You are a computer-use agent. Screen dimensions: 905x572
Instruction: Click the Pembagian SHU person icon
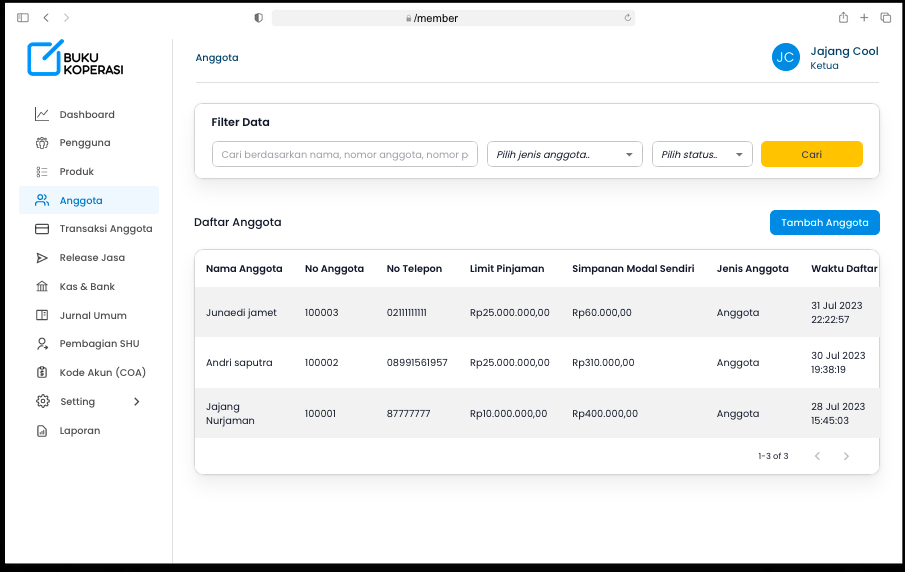point(42,344)
